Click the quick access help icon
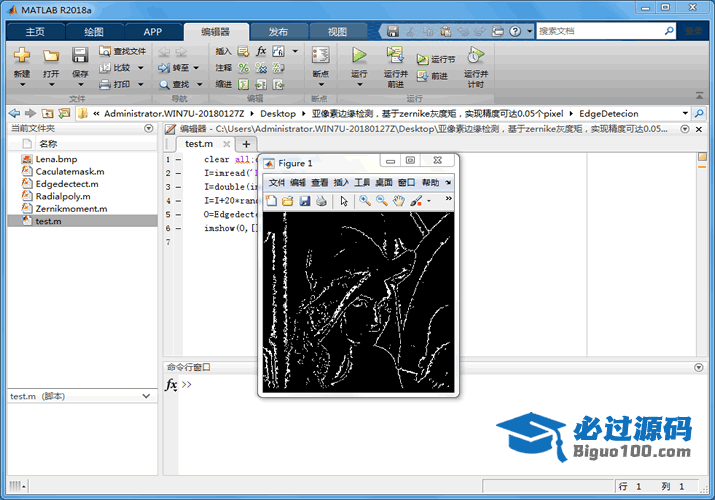The height and width of the screenshot is (500, 715). click(x=515, y=31)
